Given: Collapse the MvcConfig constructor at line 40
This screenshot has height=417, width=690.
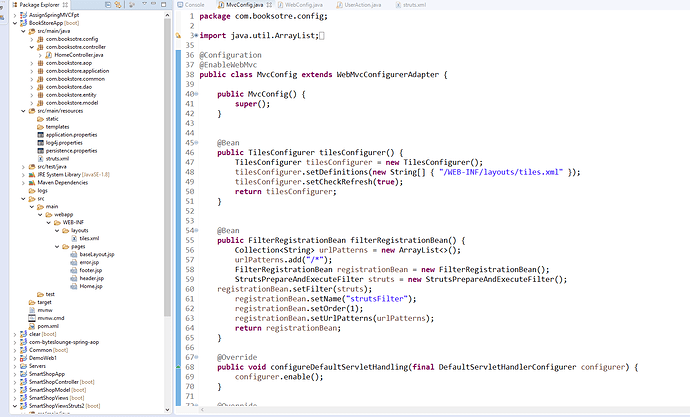Looking at the screenshot, I should (x=195, y=94).
